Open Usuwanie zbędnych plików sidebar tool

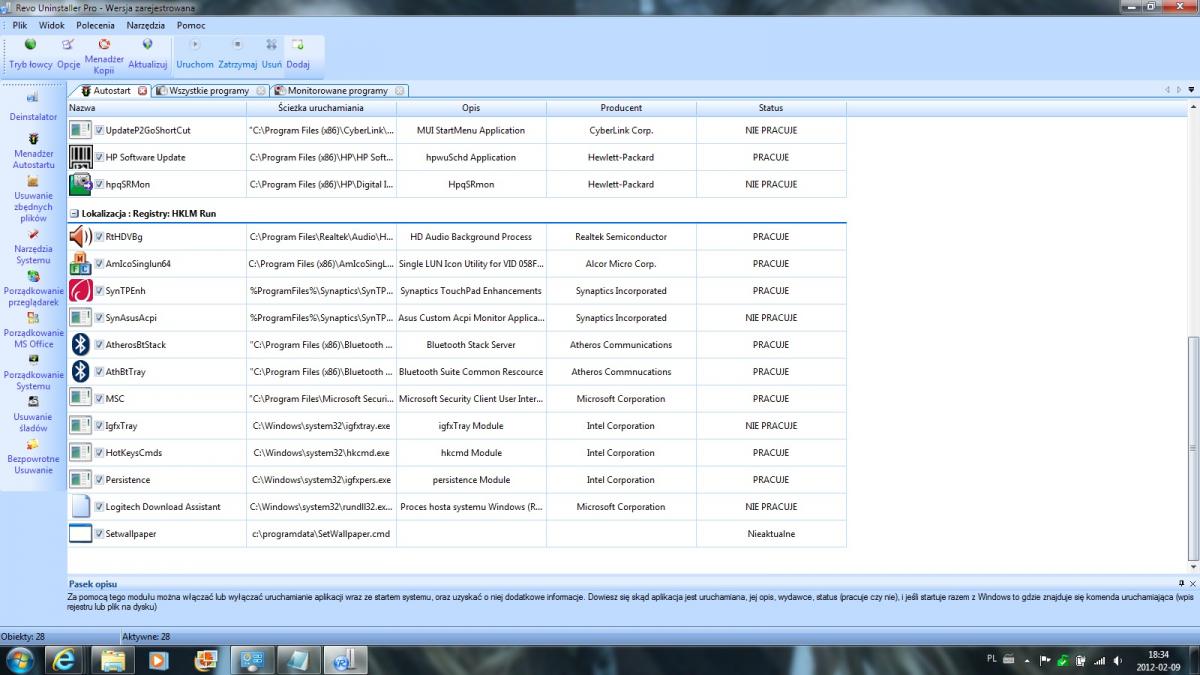point(33,199)
